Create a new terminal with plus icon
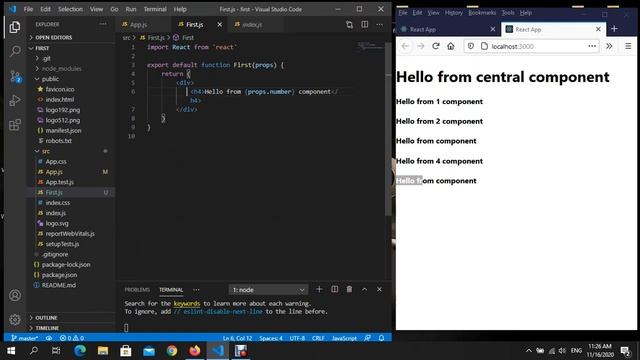640x360 pixels. [x=319, y=289]
